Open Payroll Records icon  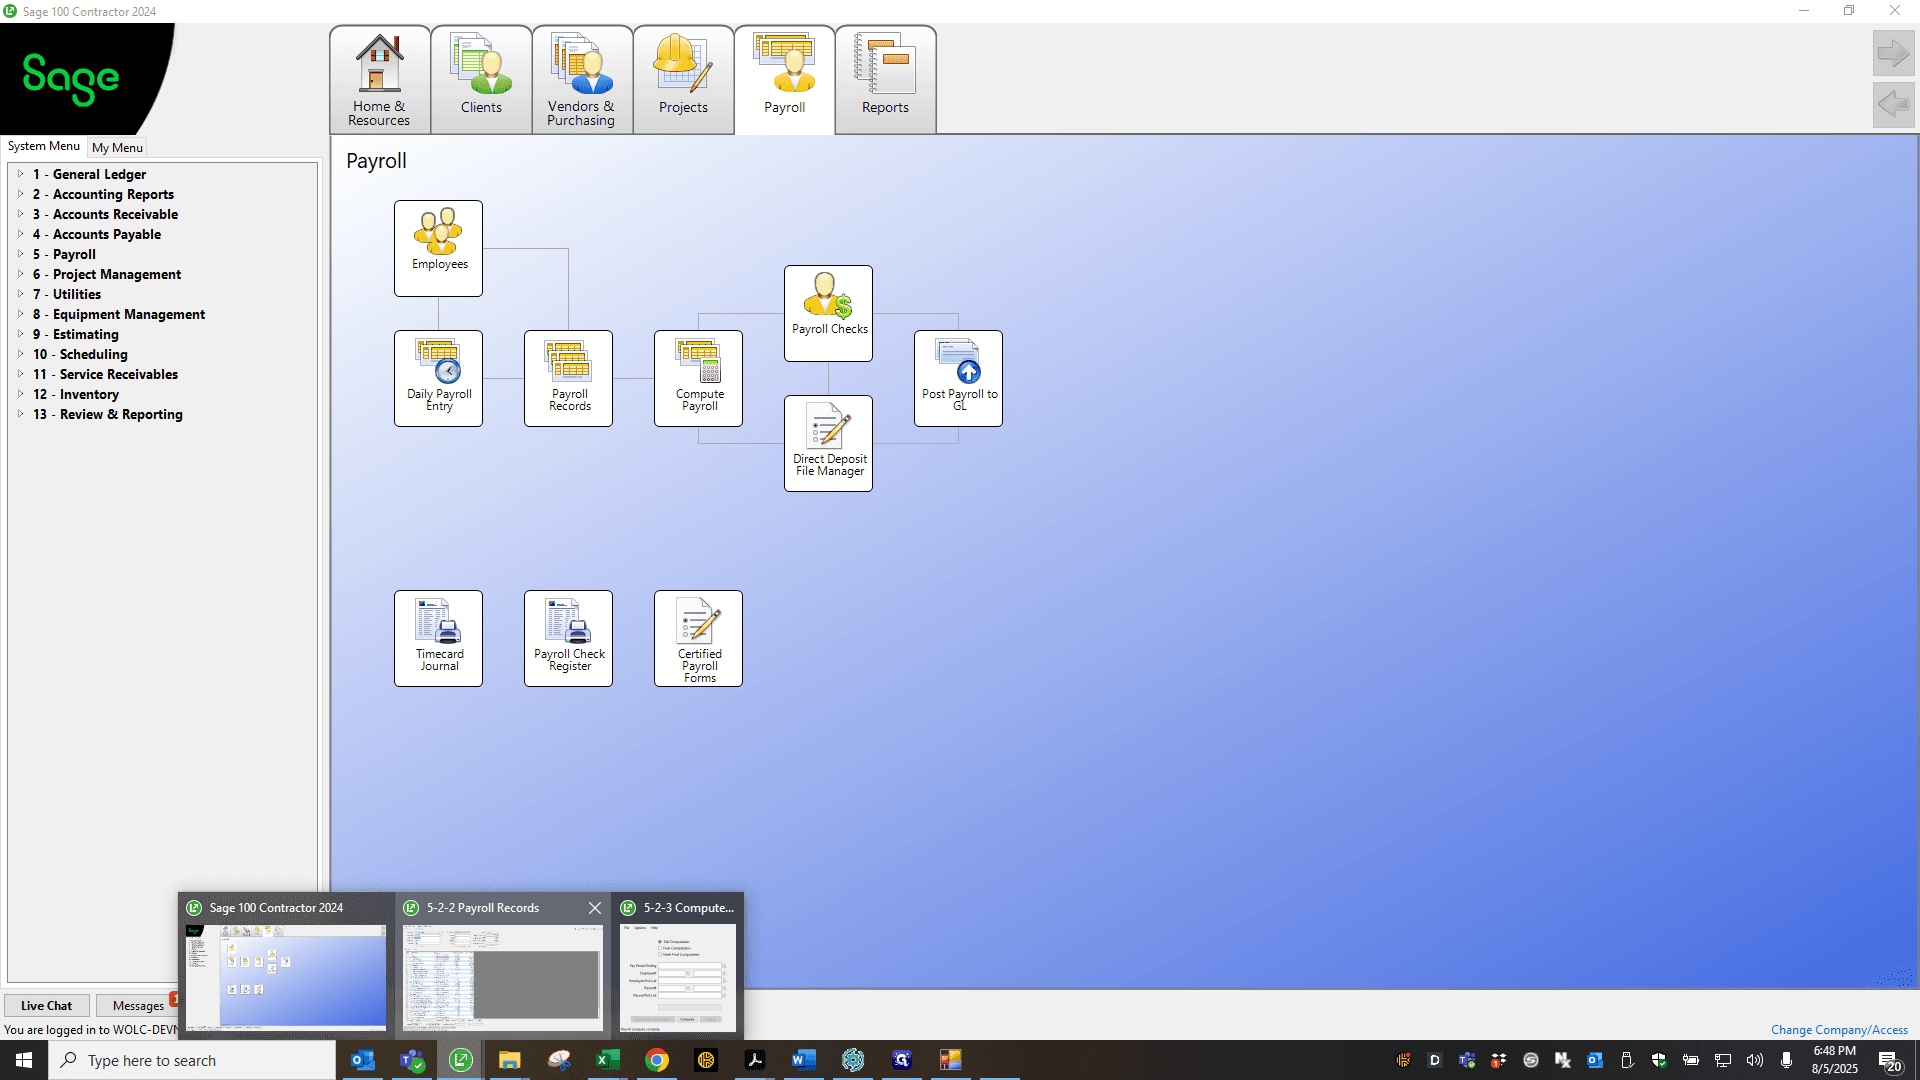568,378
